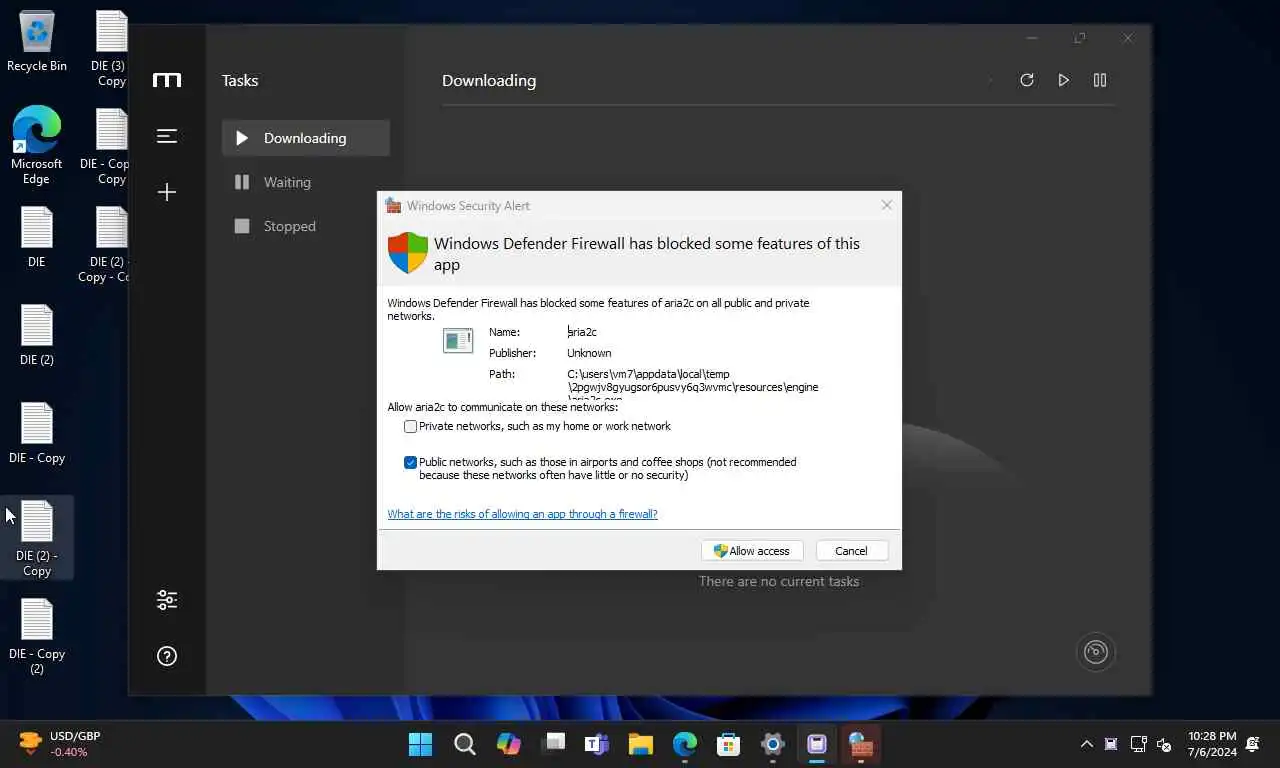Screen dimensions: 1280x768
Task: Add a new task with plus icon
Action: (x=167, y=192)
